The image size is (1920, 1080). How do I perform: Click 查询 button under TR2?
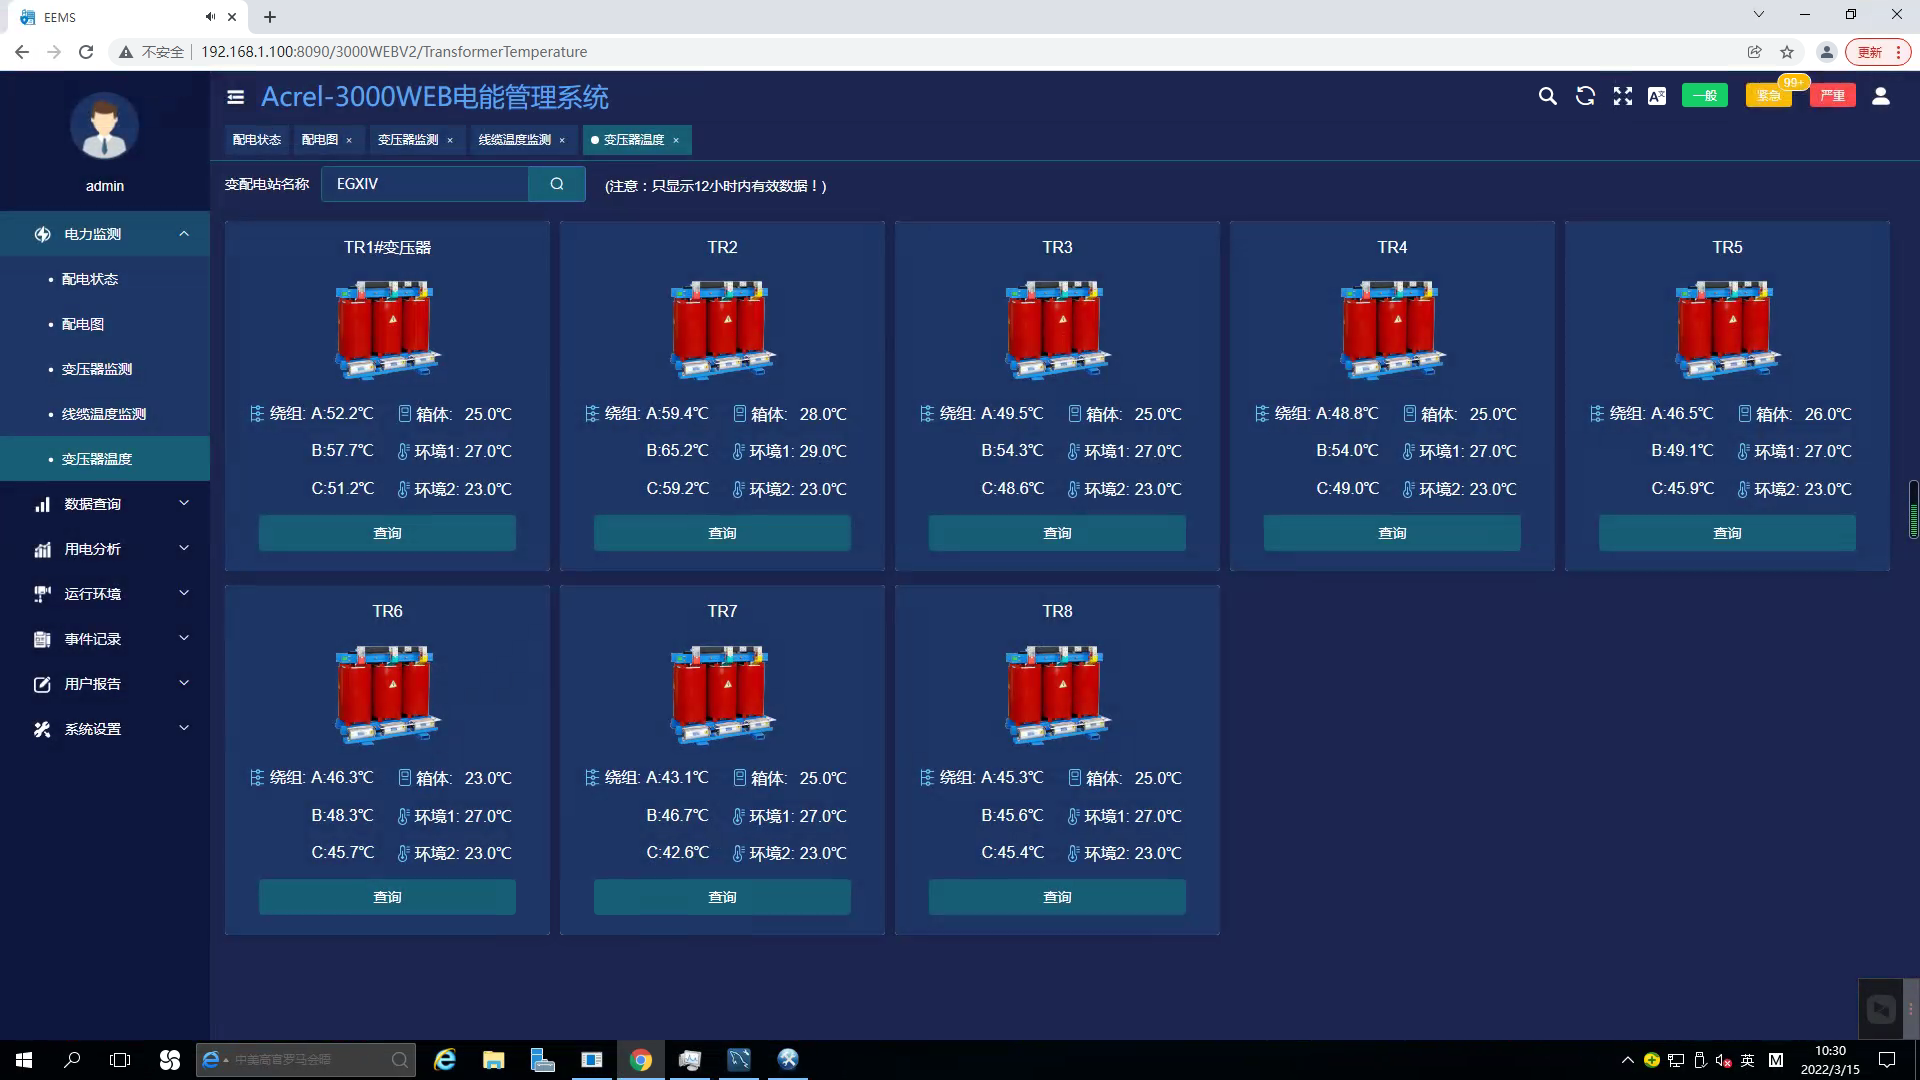coord(722,533)
